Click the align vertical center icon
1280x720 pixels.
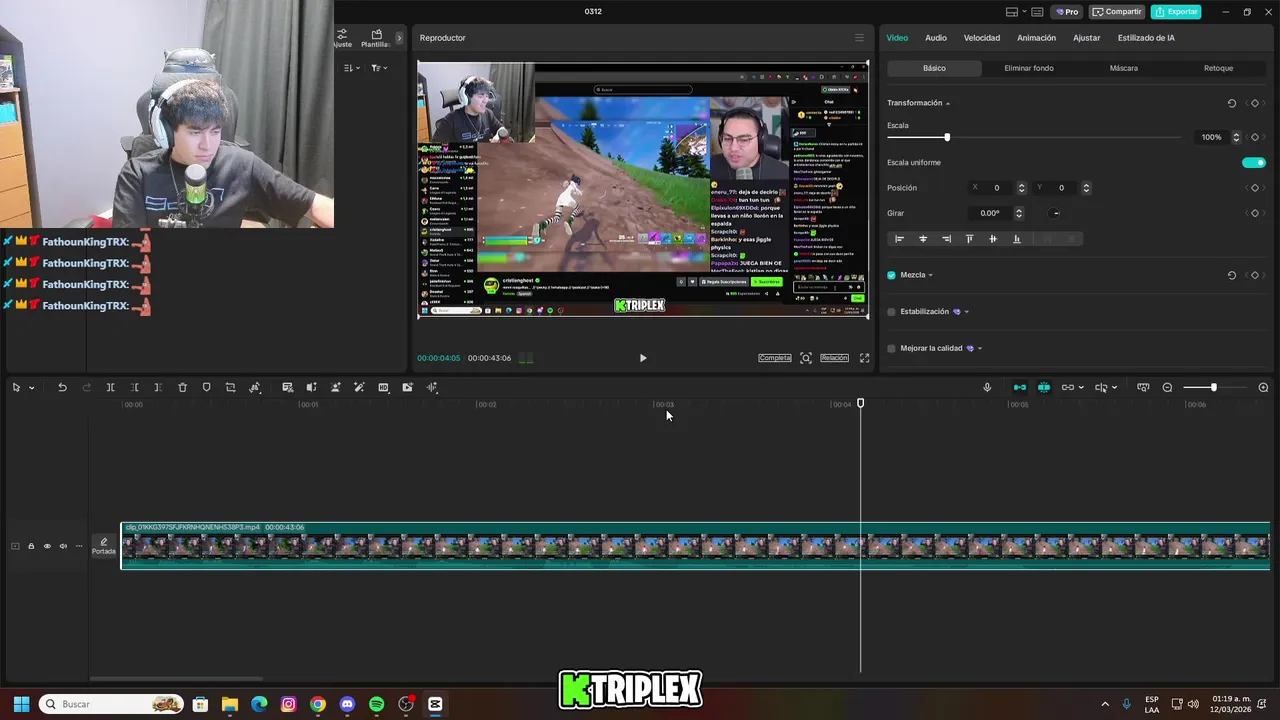tap(993, 239)
